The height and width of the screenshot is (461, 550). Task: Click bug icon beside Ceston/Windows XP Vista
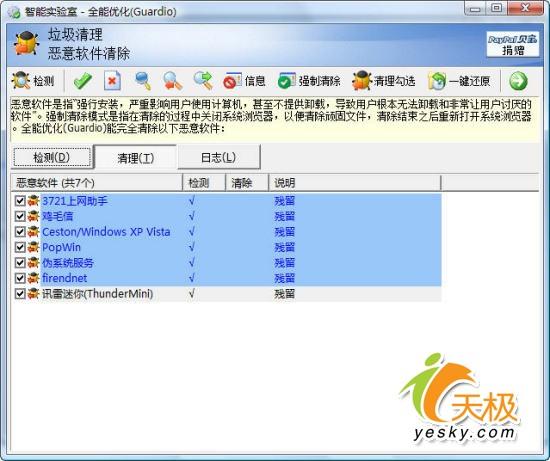pyautogui.click(x=33, y=232)
